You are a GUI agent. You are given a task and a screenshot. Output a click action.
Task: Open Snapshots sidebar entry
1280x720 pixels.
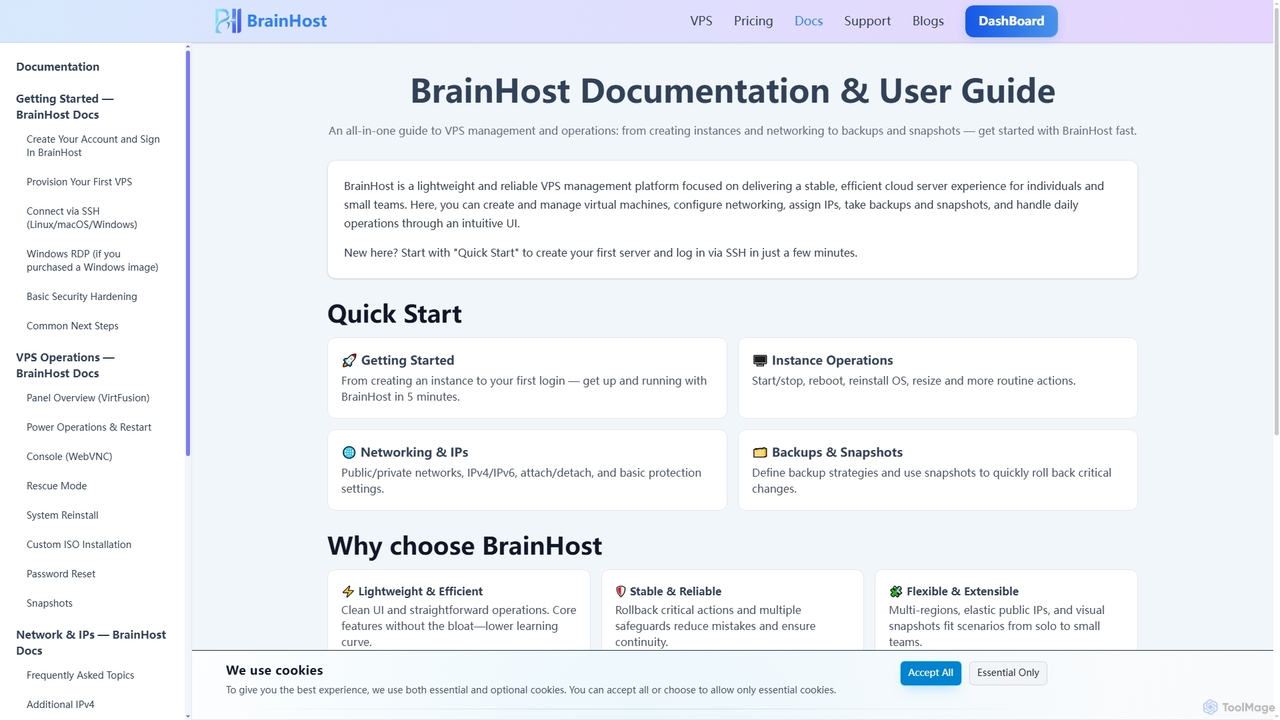49,604
